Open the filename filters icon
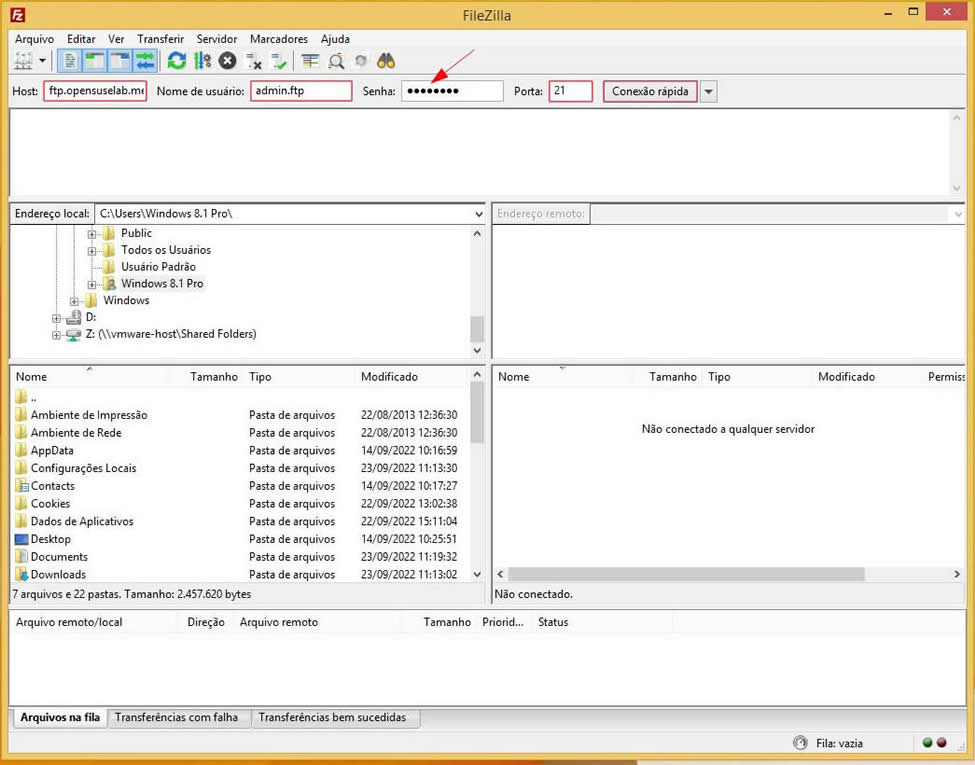 point(311,61)
